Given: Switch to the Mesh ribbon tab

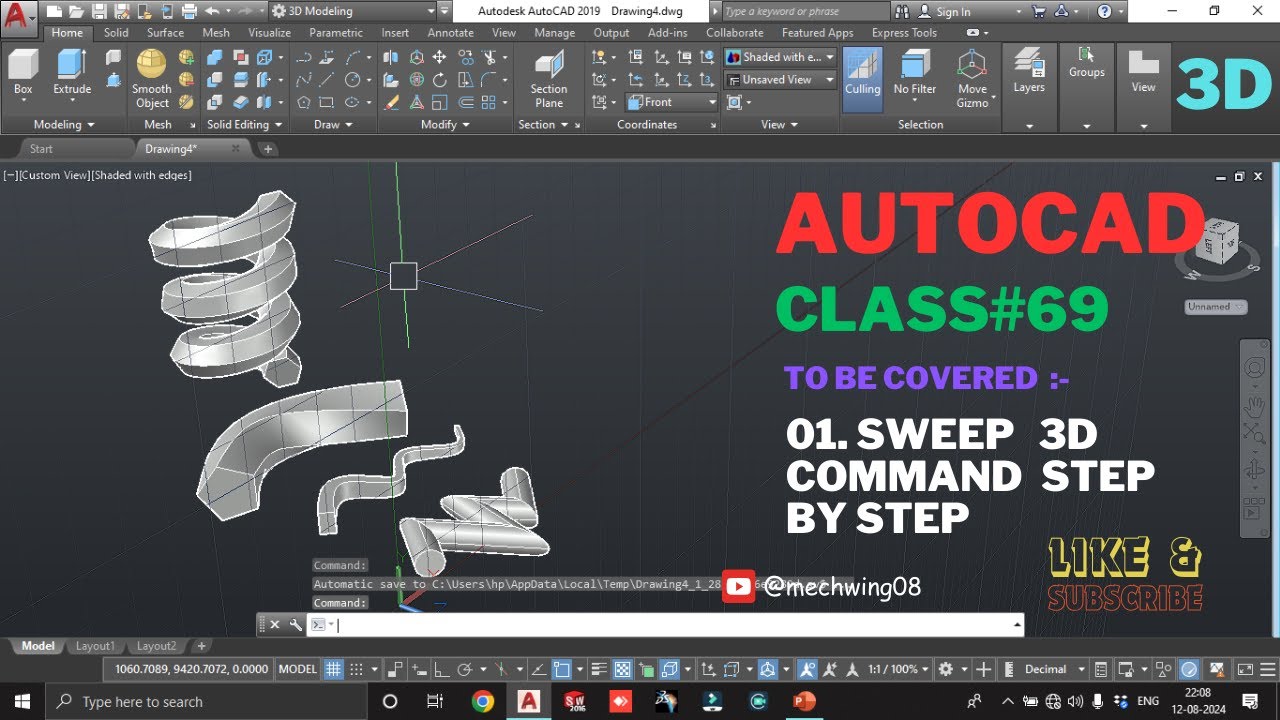Looking at the screenshot, I should point(216,32).
